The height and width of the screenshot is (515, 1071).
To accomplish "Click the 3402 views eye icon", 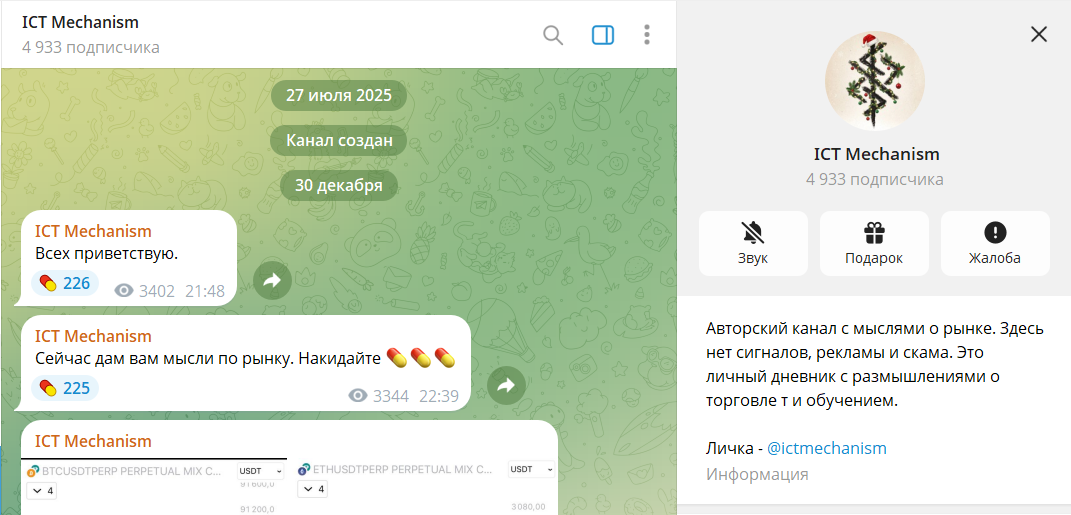I will (x=124, y=291).
